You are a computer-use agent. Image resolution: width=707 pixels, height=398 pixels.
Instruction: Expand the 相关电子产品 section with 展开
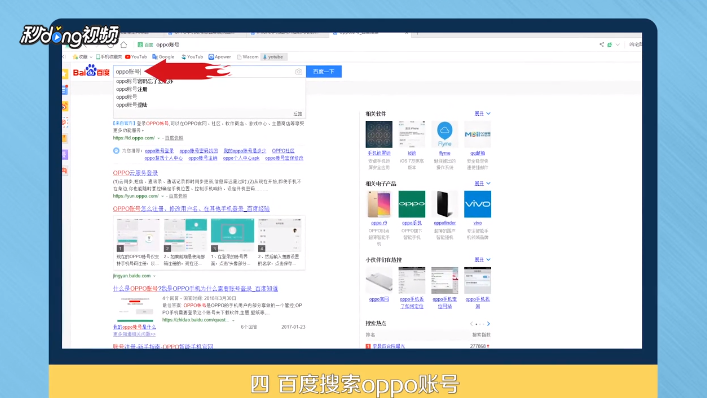(x=482, y=183)
